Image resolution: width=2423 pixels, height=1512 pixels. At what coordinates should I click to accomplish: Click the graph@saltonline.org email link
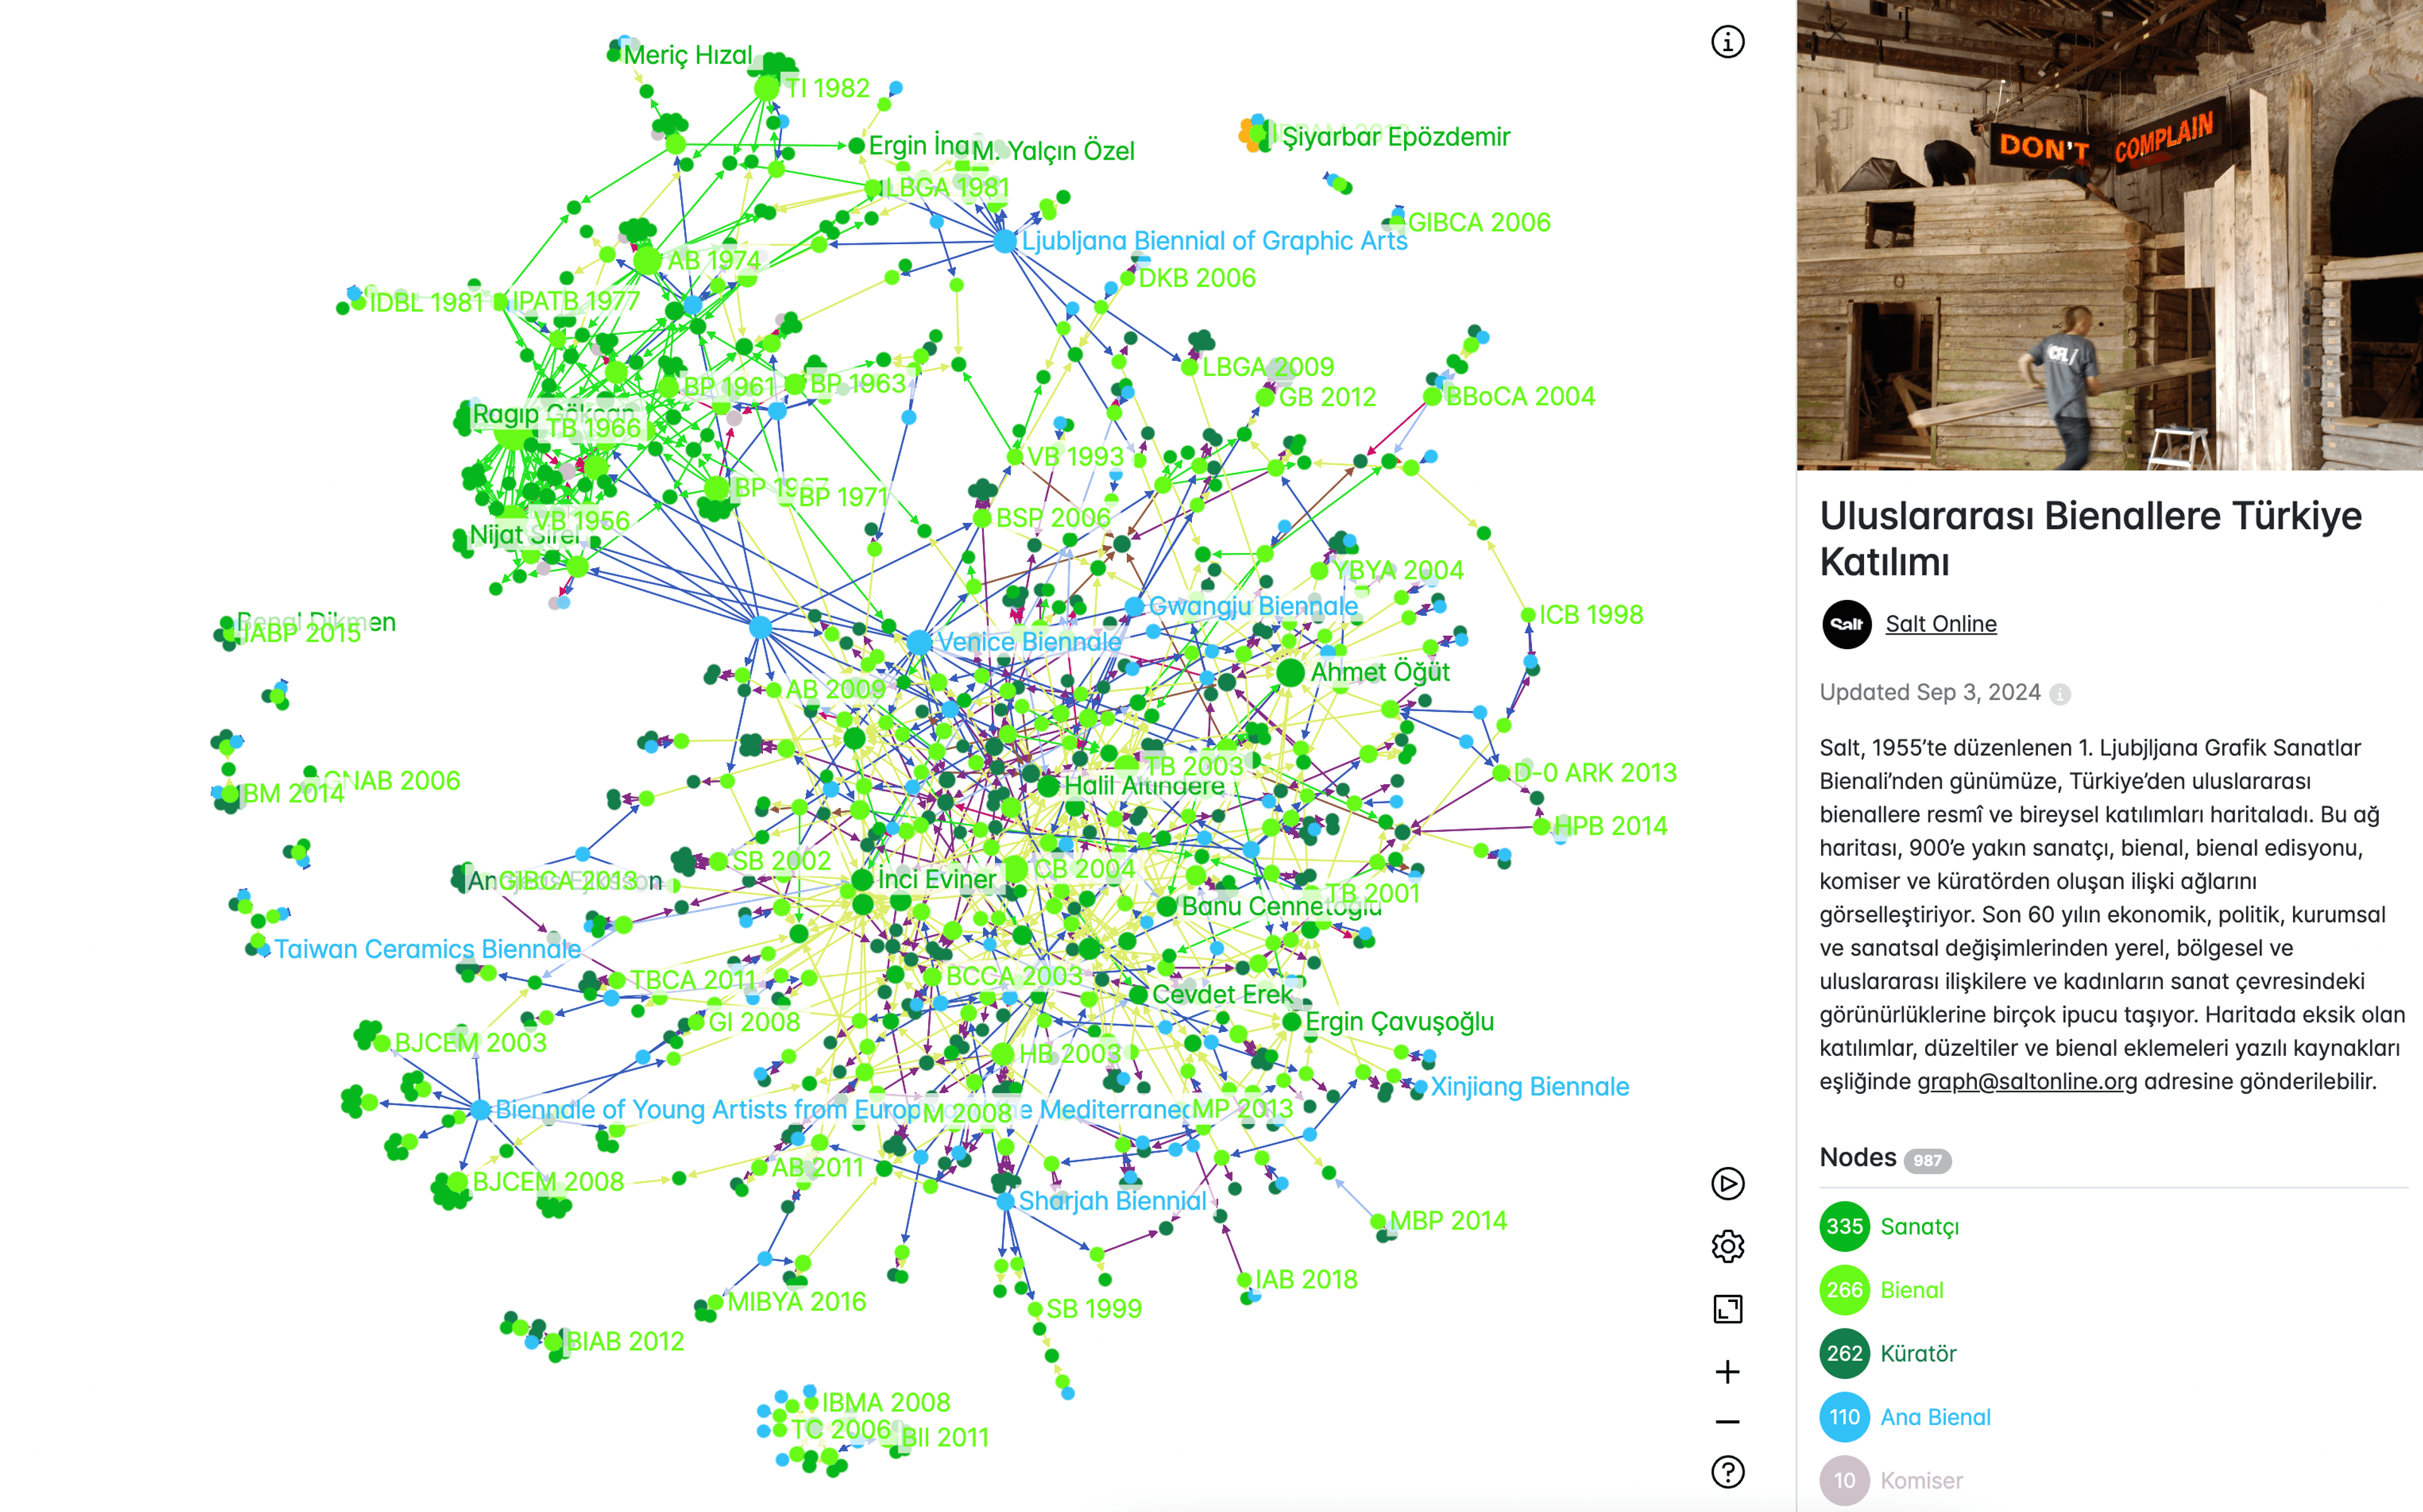click(2026, 1082)
